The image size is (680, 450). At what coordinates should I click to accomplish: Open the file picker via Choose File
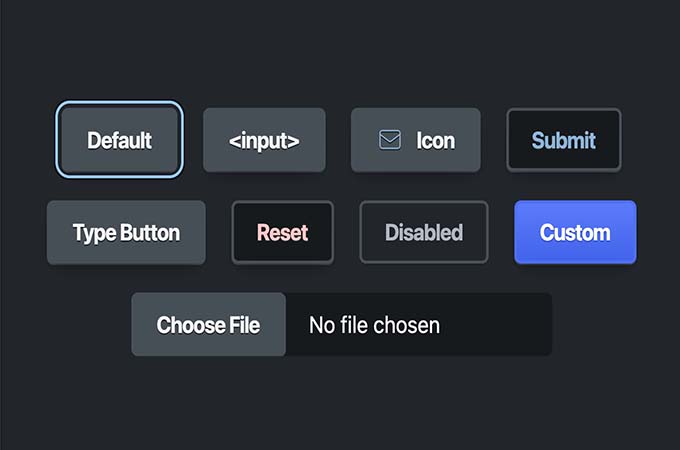point(208,325)
